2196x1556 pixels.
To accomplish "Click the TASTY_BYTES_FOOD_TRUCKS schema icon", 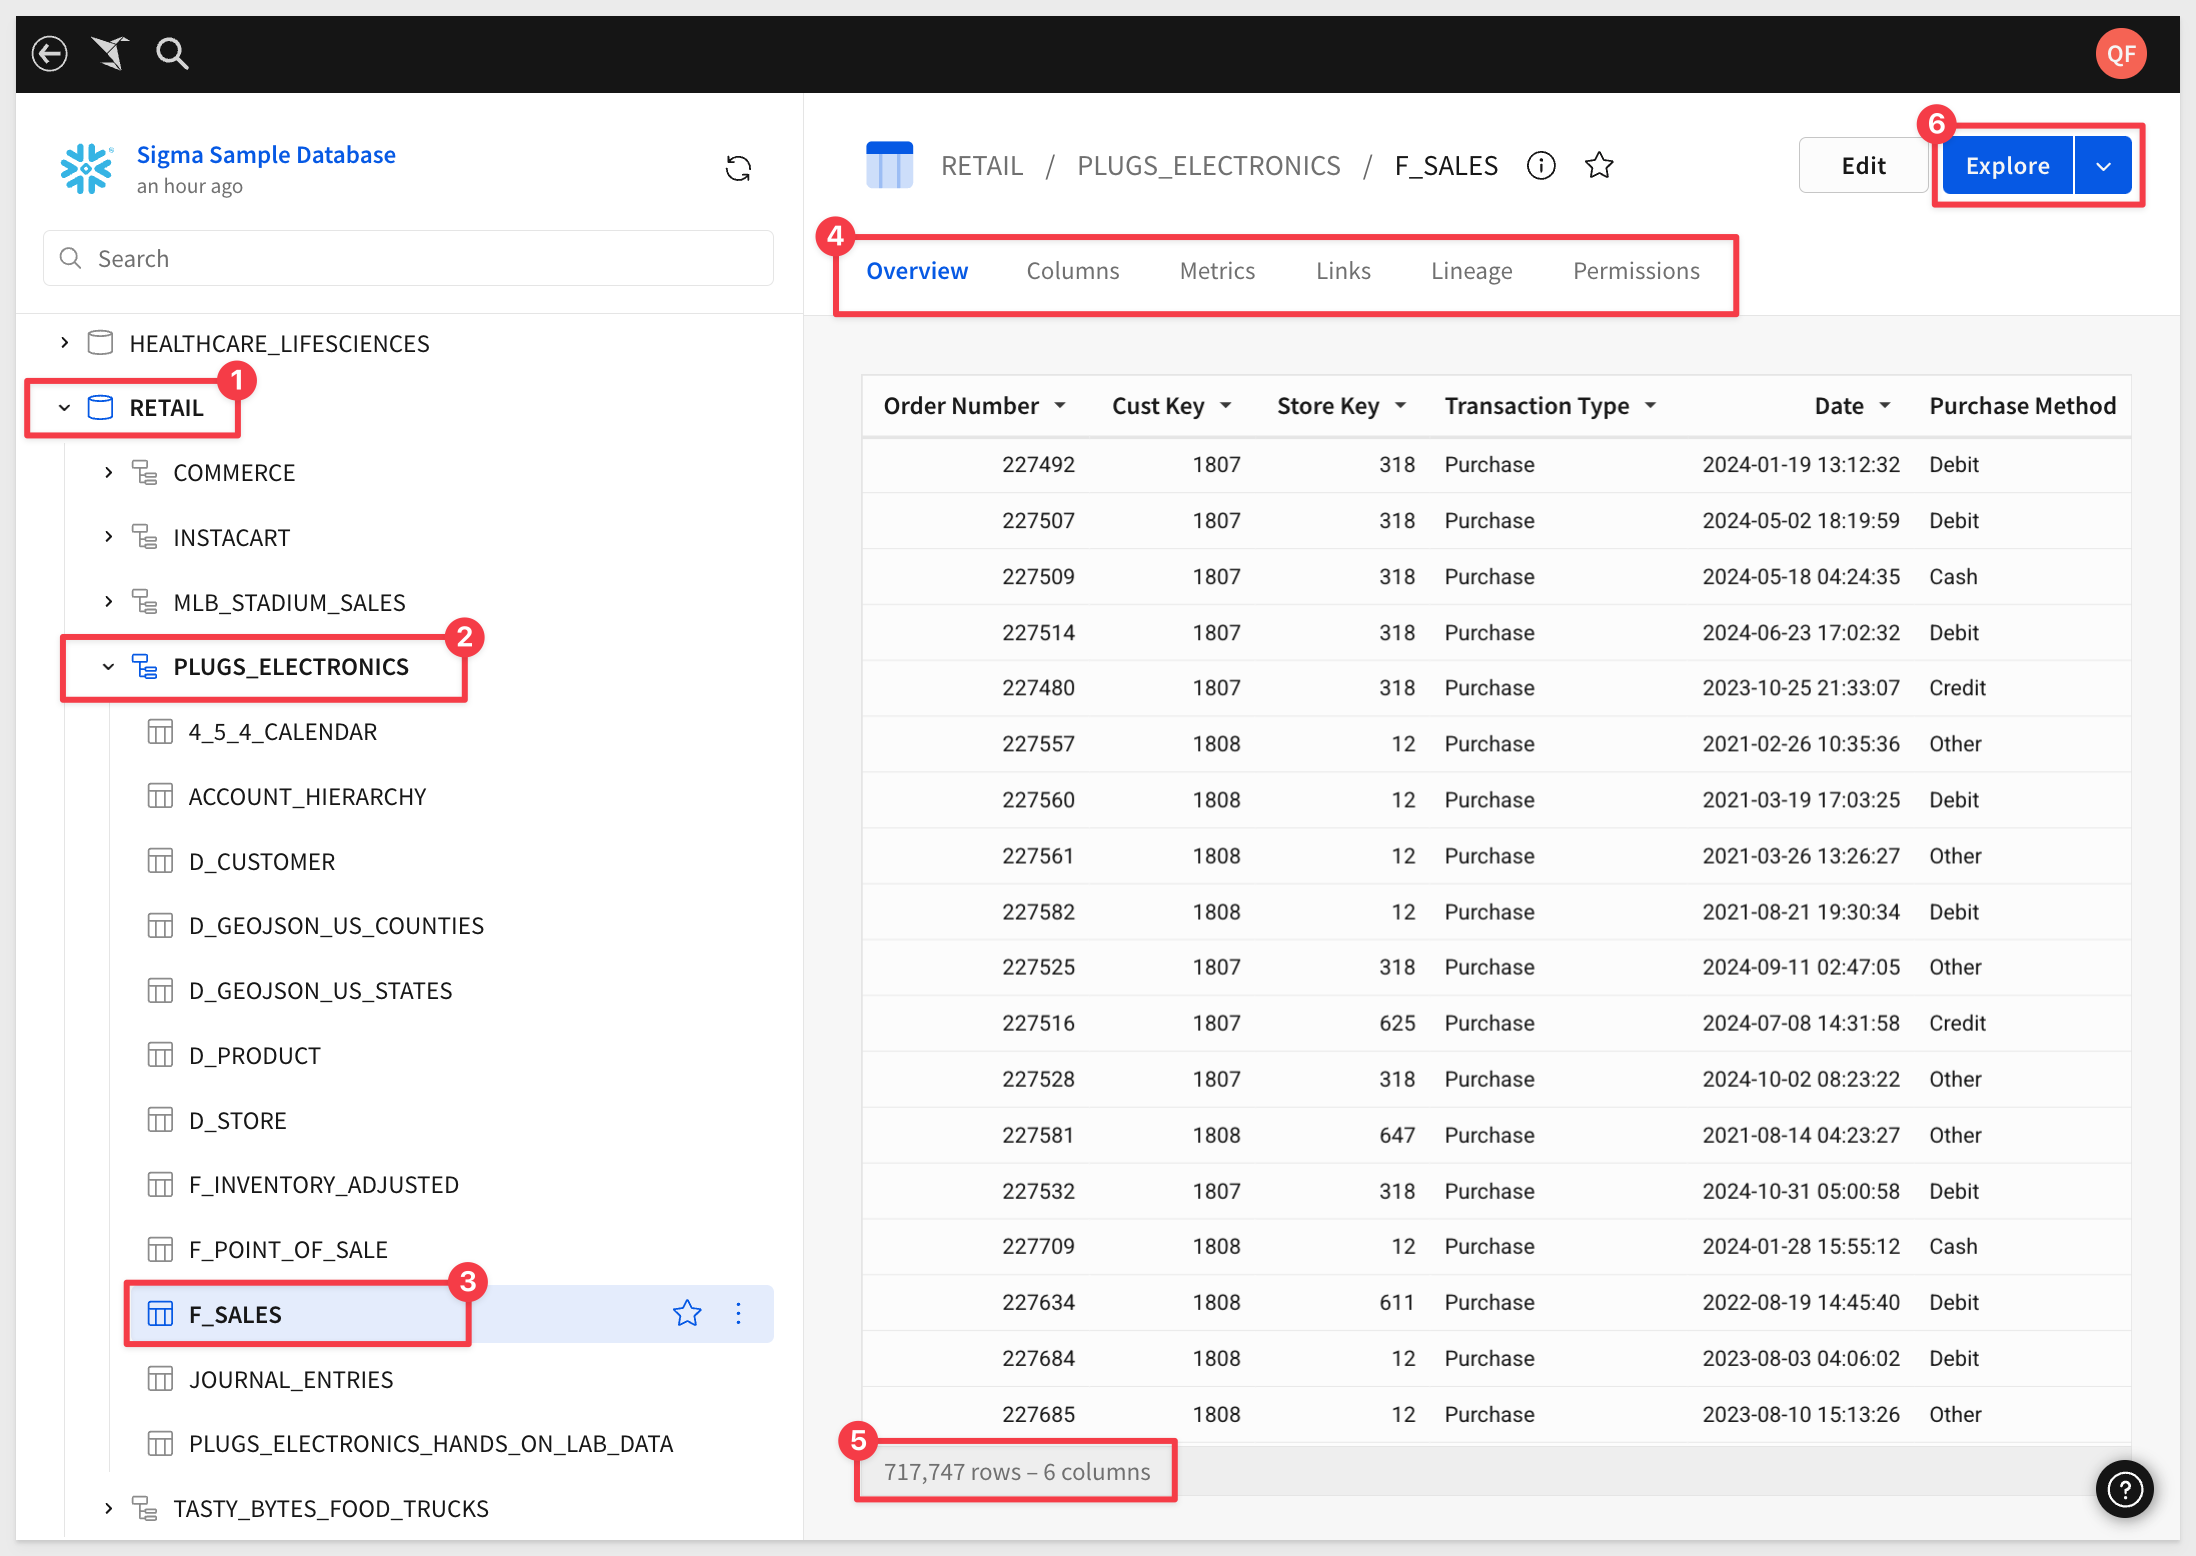I will pos(145,1508).
